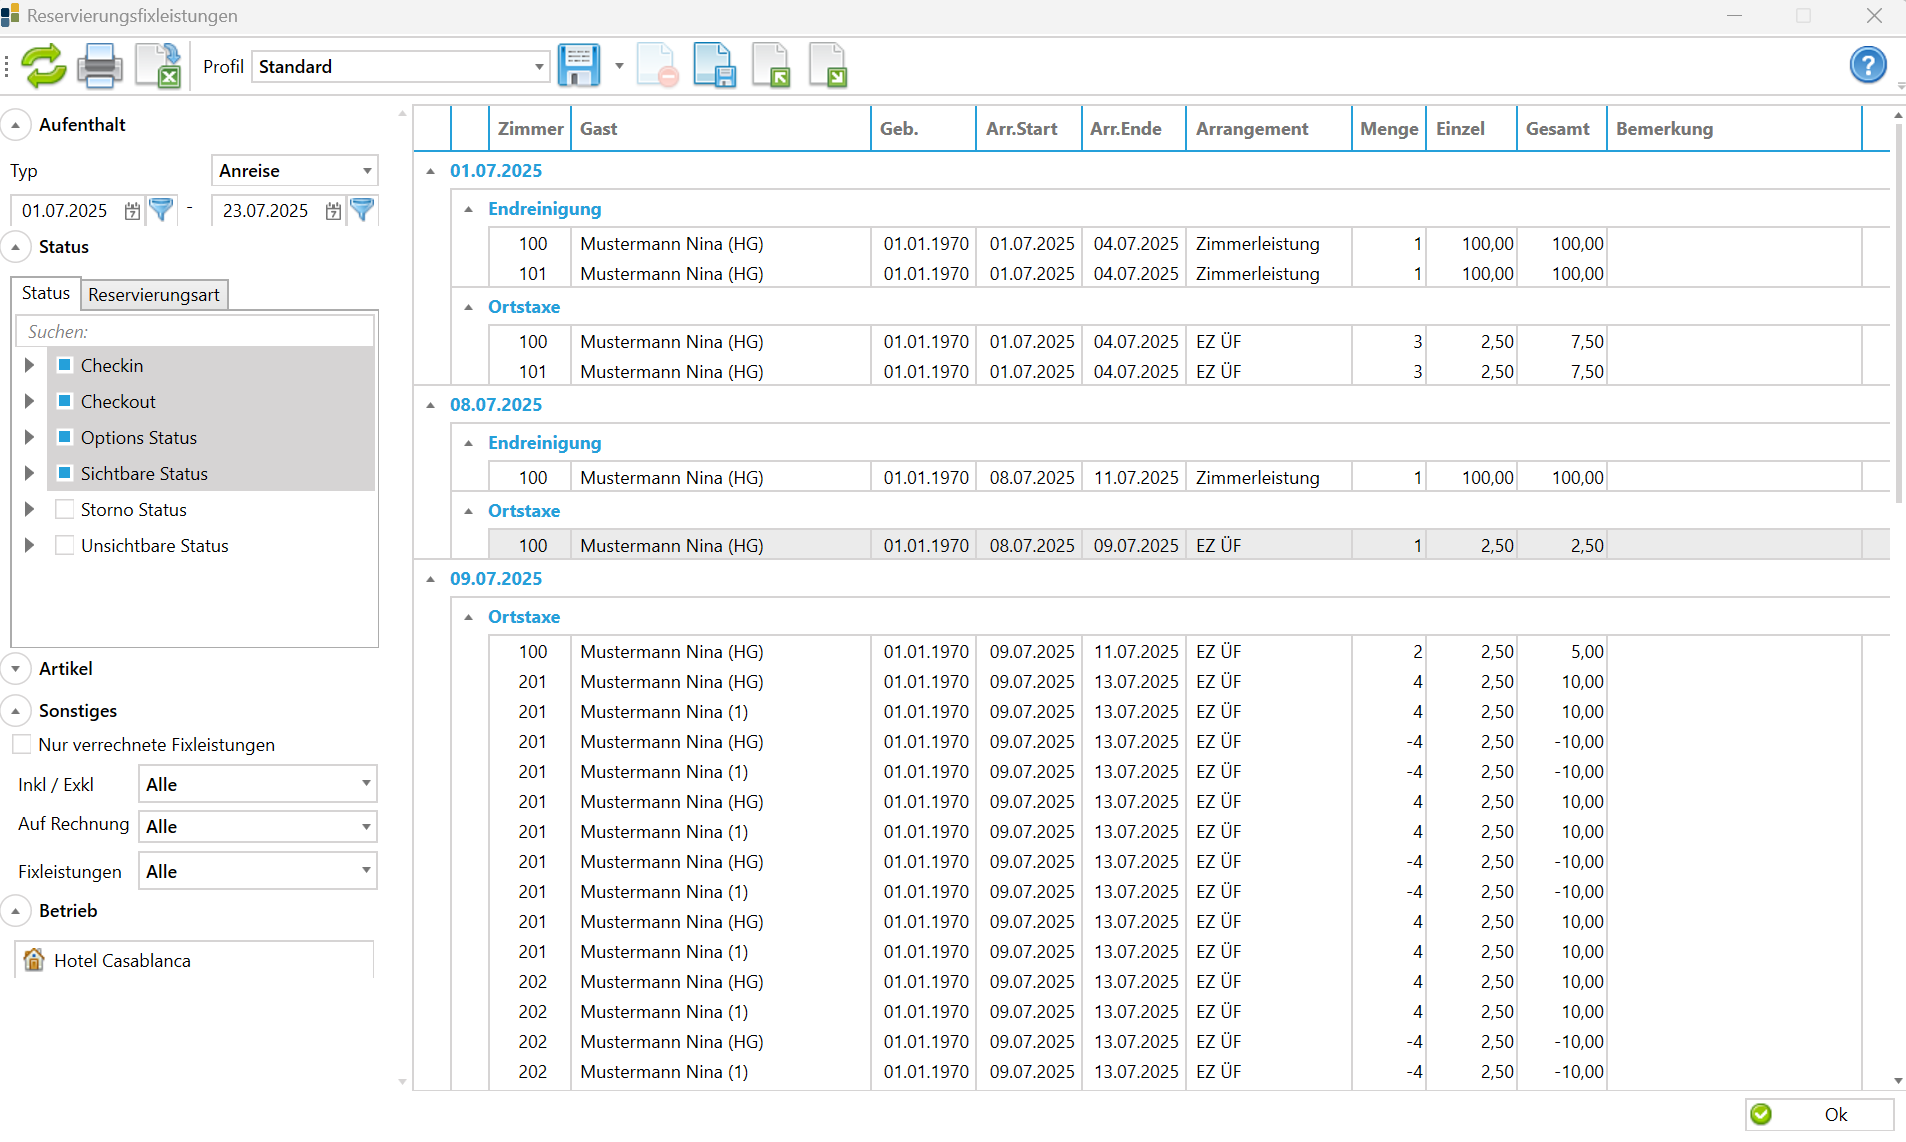Click filter funnel beside end date

click(x=362, y=210)
